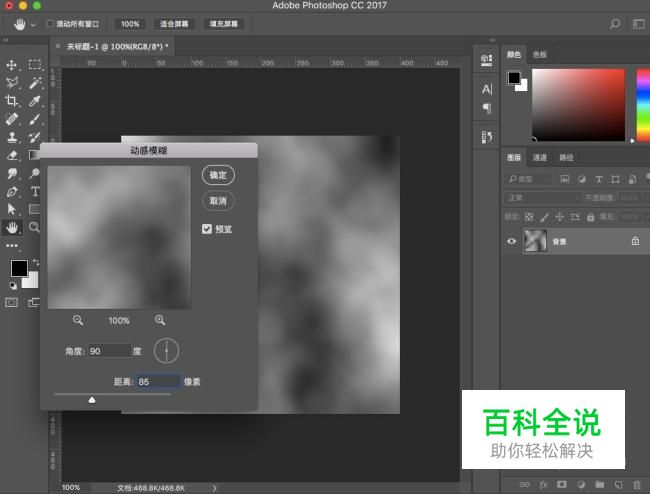Select the Smudge tool
Screen dimensions: 650x494
[12, 174]
